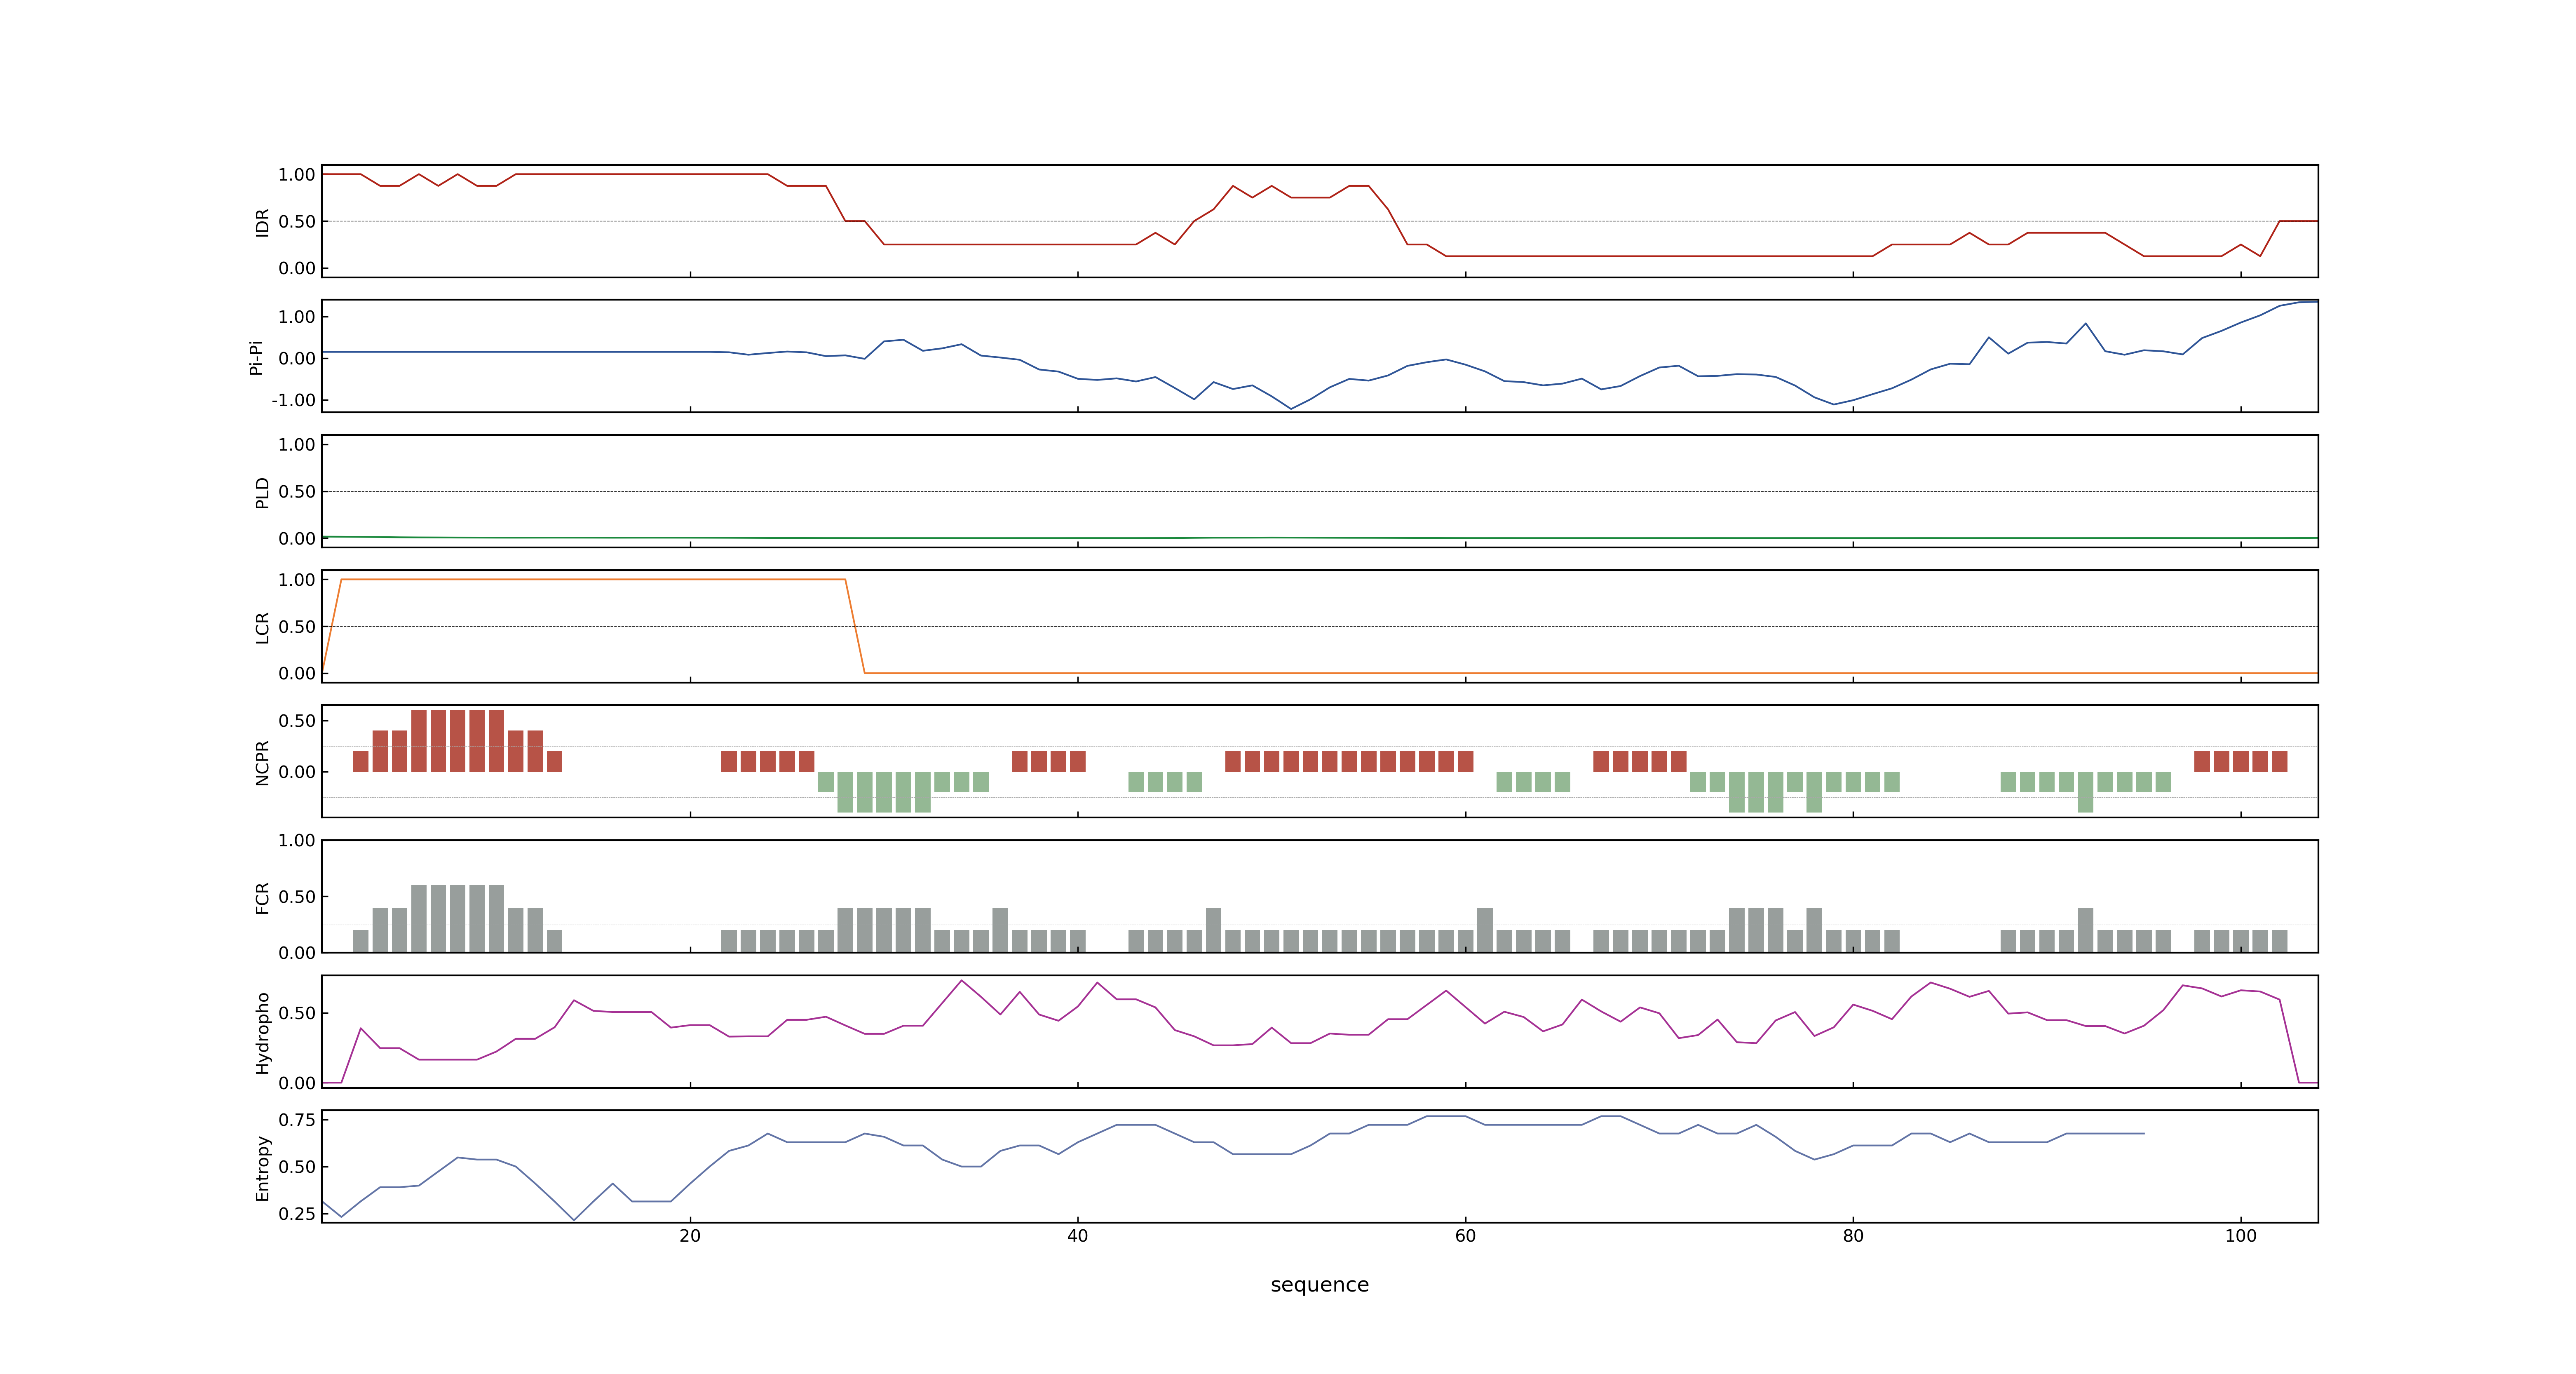The height and width of the screenshot is (1374, 2576).
Task: Click the "0.50" tick on the Hydropho axis
Action: pyautogui.click(x=297, y=1012)
